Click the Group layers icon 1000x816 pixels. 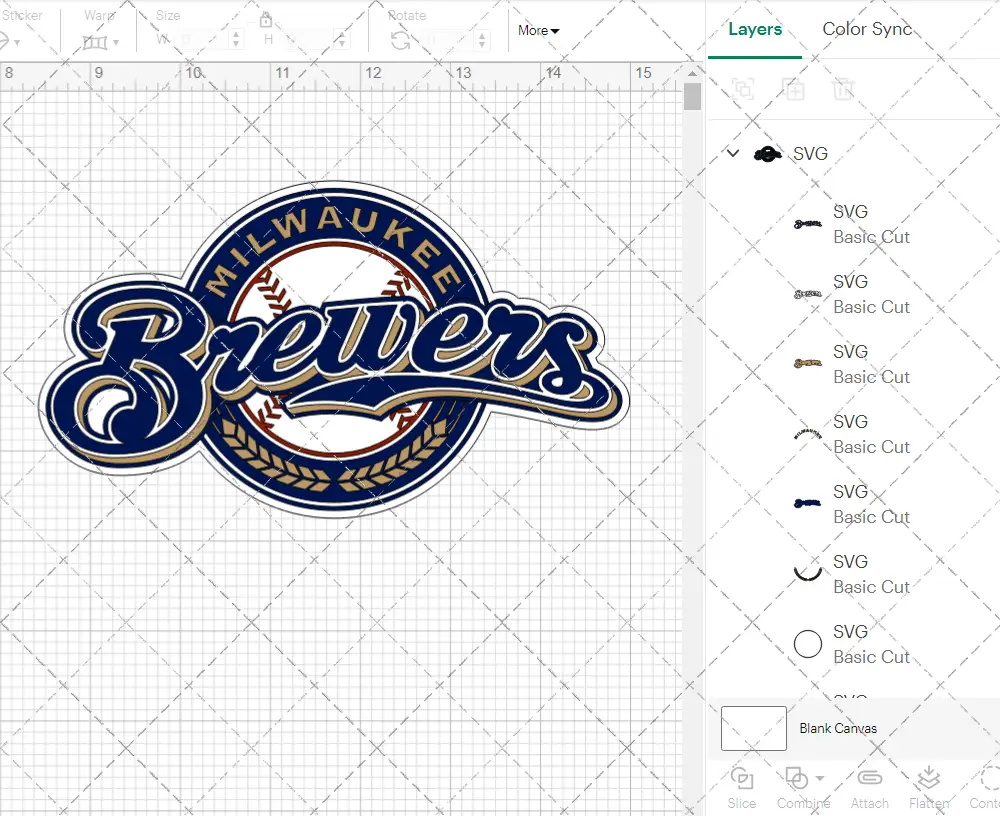click(x=743, y=89)
